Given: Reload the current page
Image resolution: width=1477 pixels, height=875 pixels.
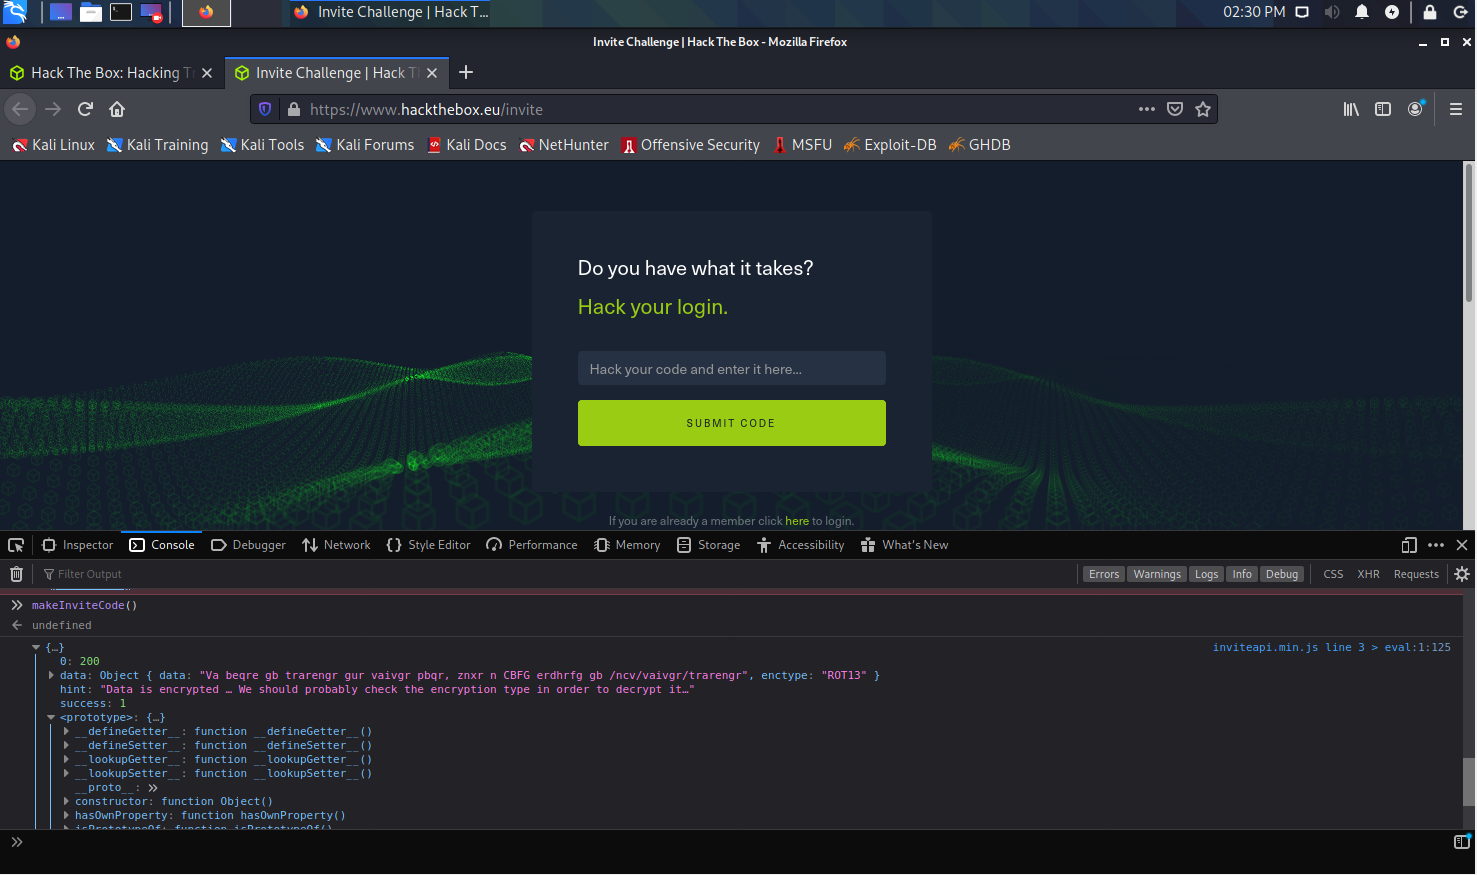Looking at the screenshot, I should coord(85,109).
